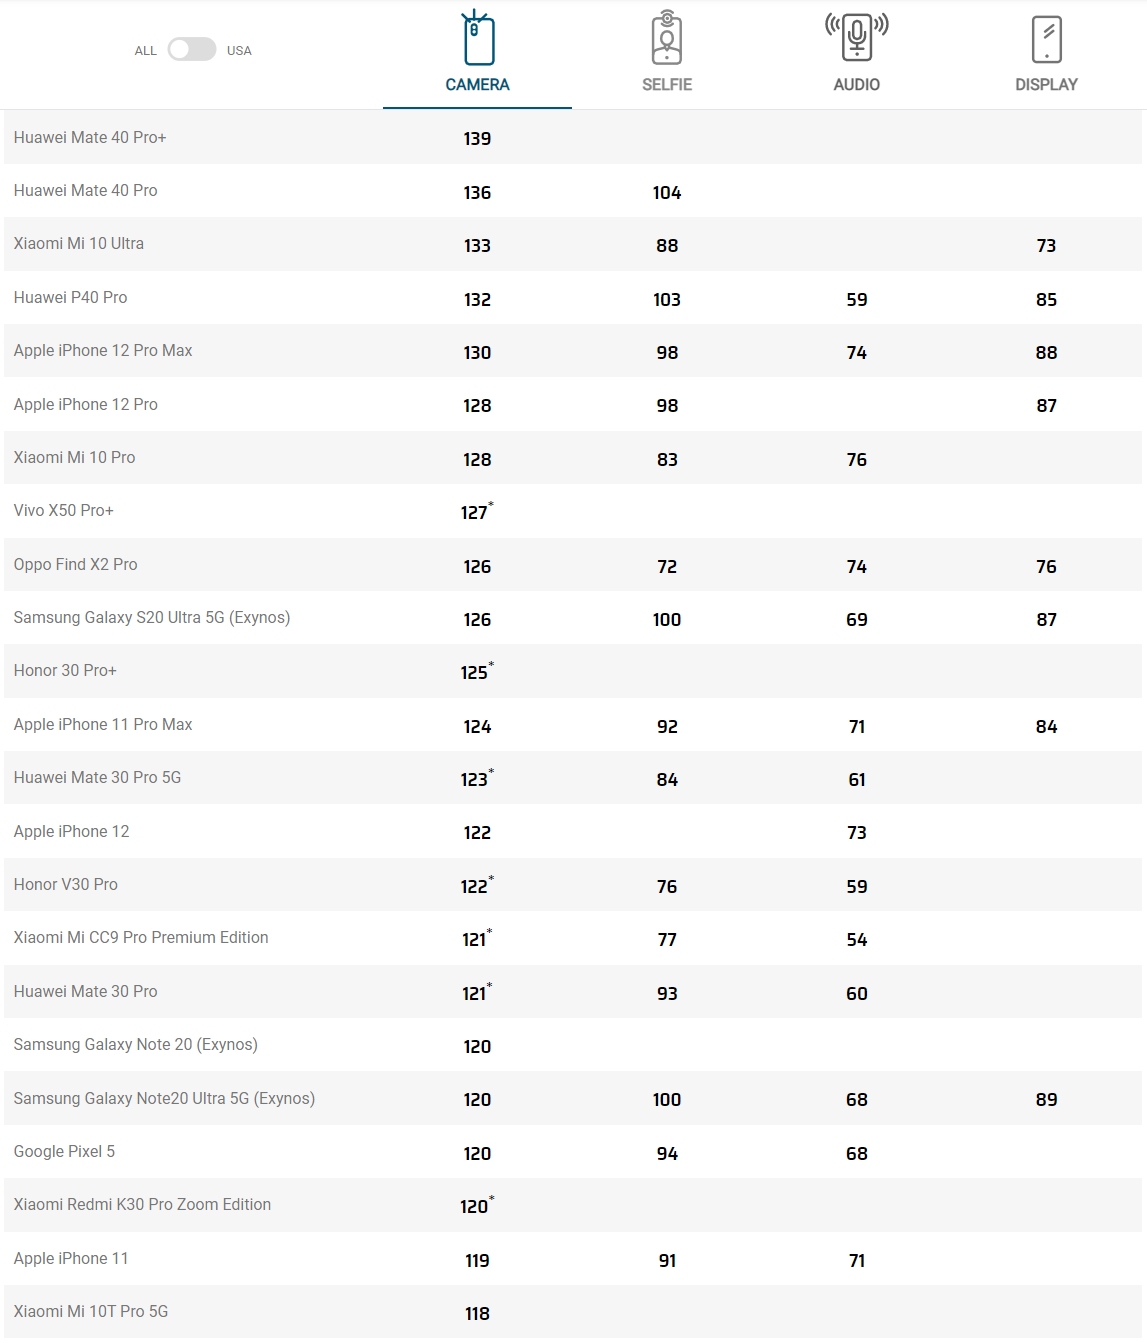1147x1343 pixels.
Task: Switch to the CAMERA tab label
Action: 477,85
